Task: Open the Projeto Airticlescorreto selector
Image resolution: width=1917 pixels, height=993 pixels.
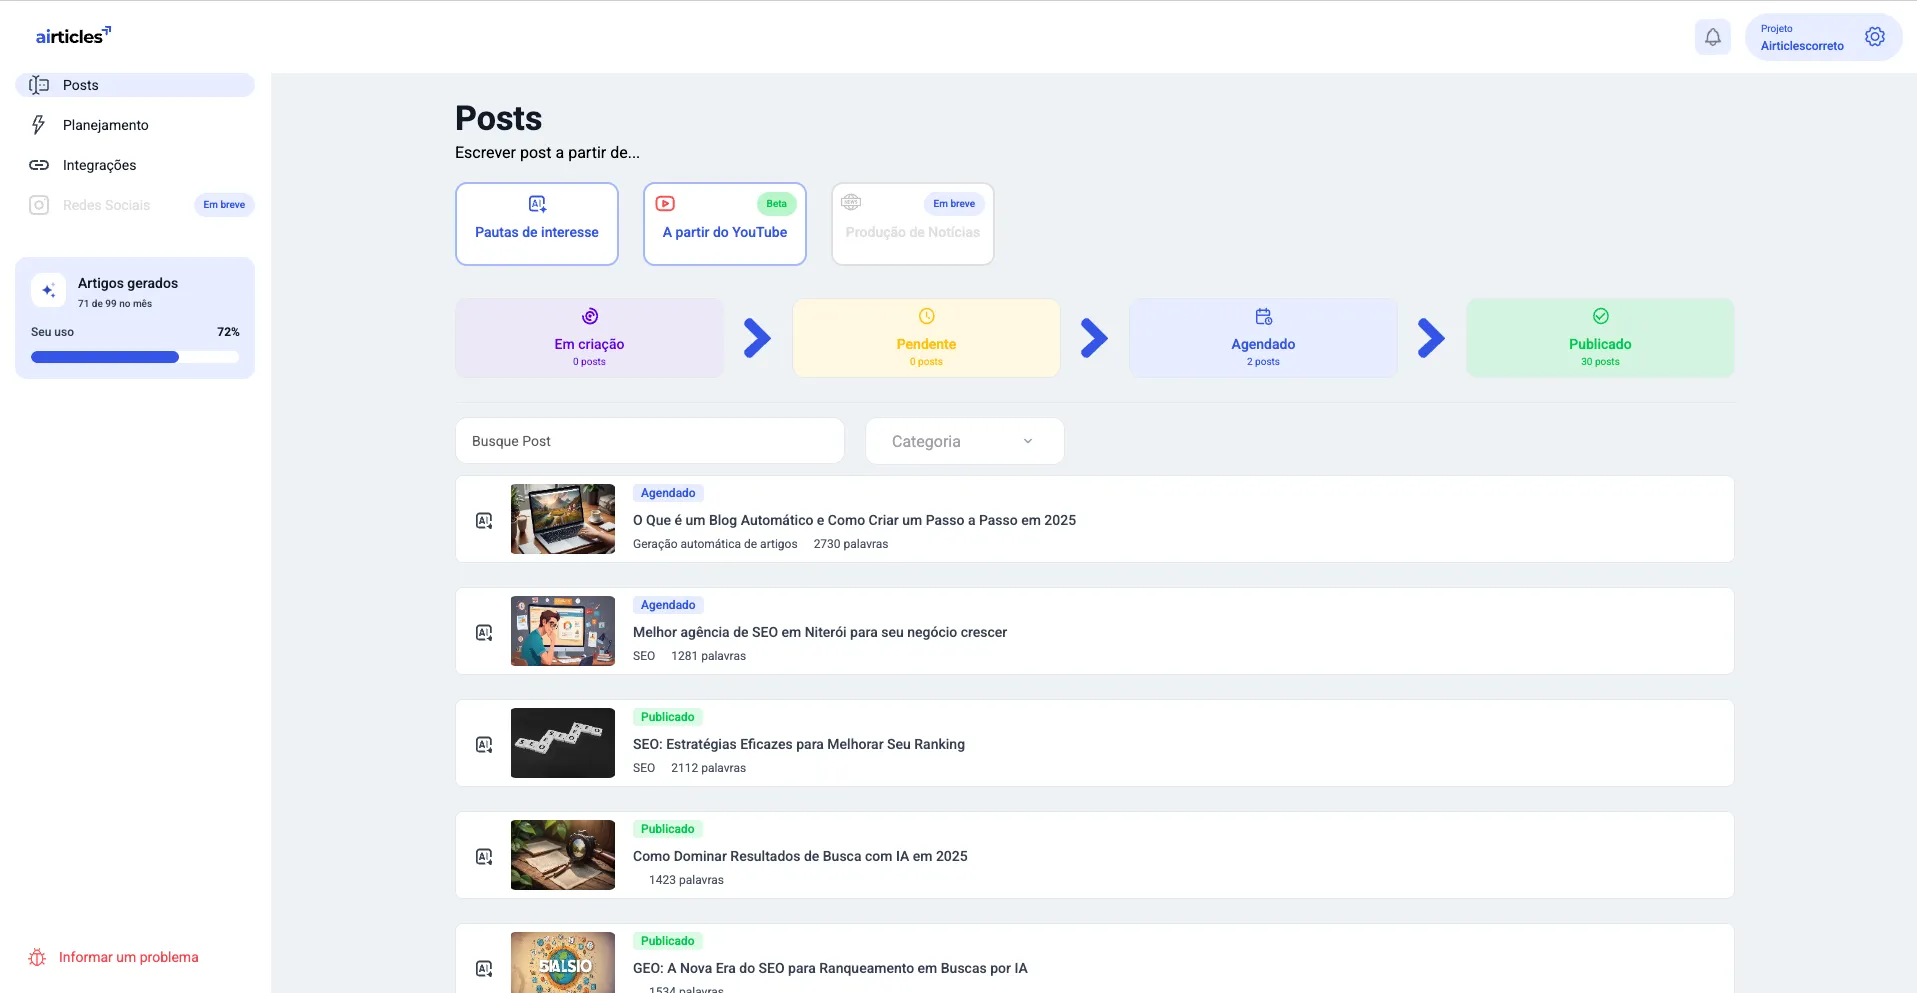Action: click(1823, 37)
